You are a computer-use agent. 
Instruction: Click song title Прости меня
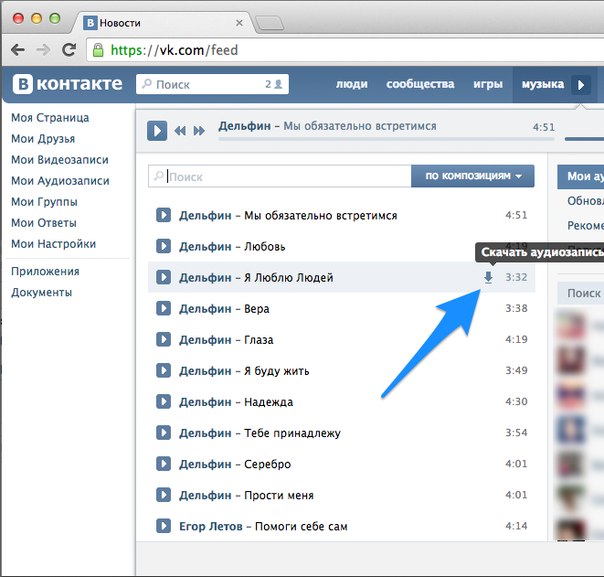pyautogui.click(x=279, y=495)
